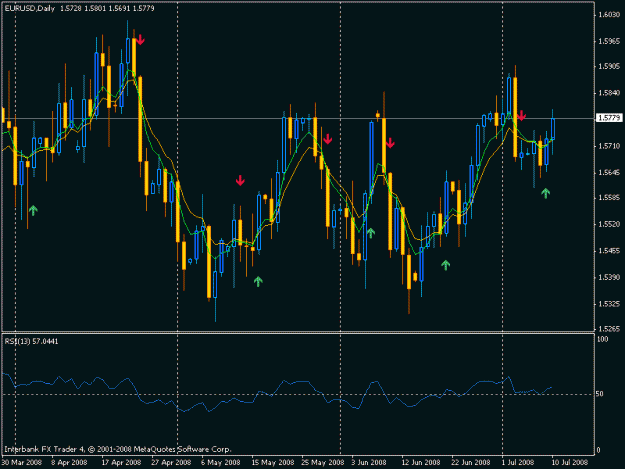The height and width of the screenshot is (469, 625).
Task: Click OHLC values 1.5728 1.5801 1.5691 1.5779
Action: point(107,8)
